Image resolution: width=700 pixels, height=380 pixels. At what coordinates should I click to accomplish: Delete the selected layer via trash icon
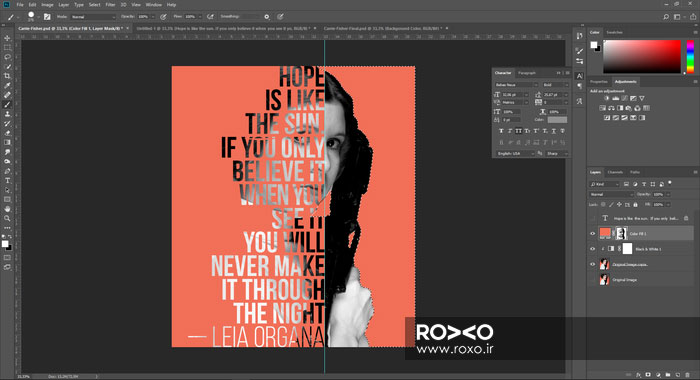[x=688, y=375]
